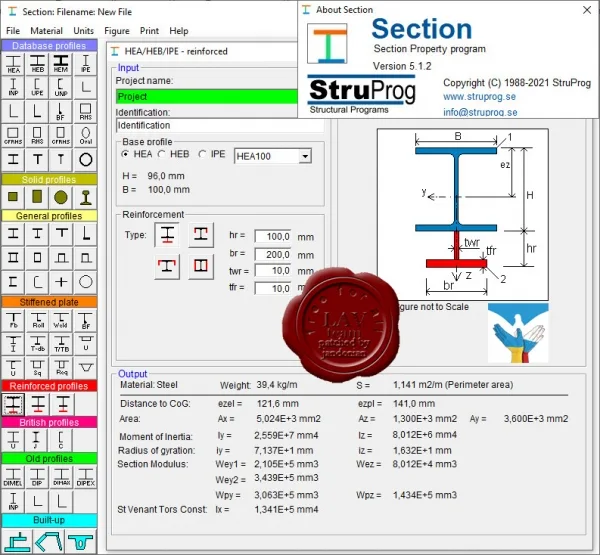Select the HEB base profile radio button
Image resolution: width=600 pixels, height=555 pixels.
coord(161,154)
